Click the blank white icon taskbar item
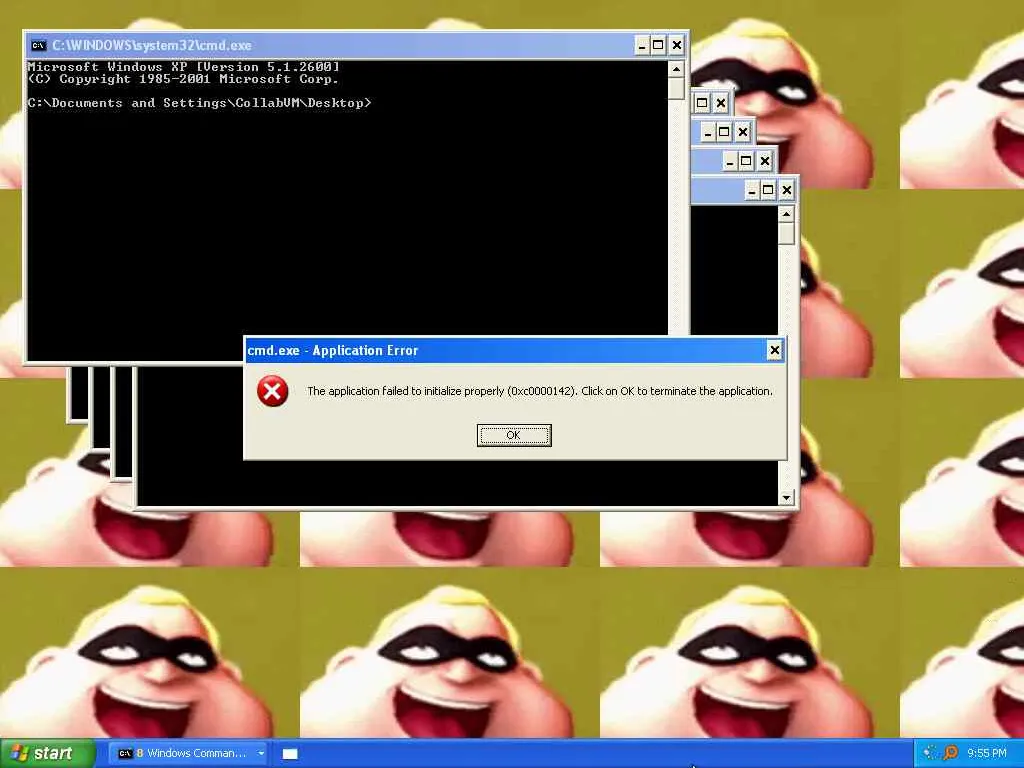 [290, 754]
